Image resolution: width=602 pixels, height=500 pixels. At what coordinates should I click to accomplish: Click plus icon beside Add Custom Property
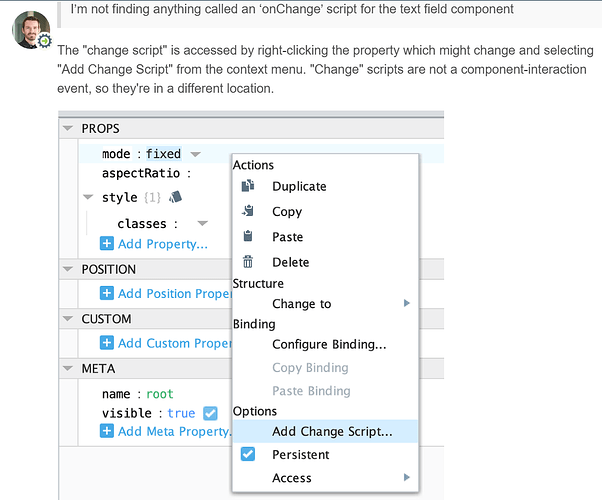coord(107,343)
